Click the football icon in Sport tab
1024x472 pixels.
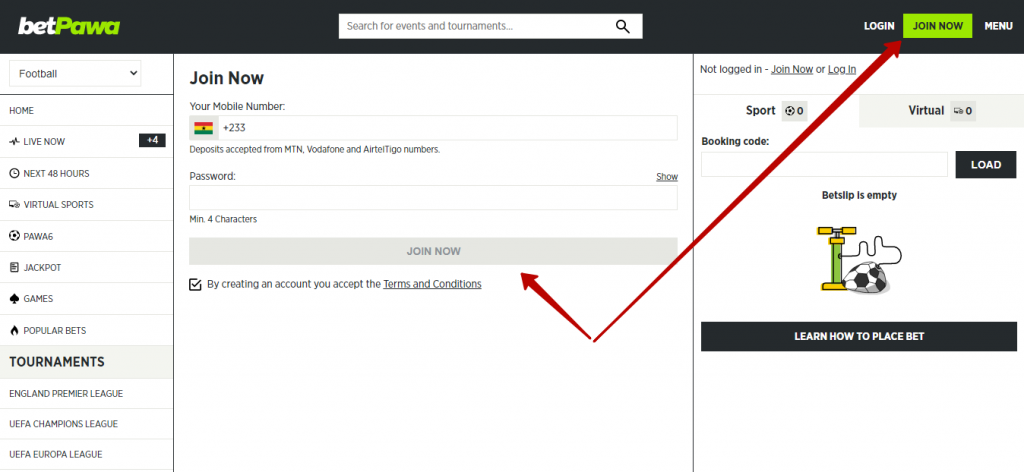[790, 111]
